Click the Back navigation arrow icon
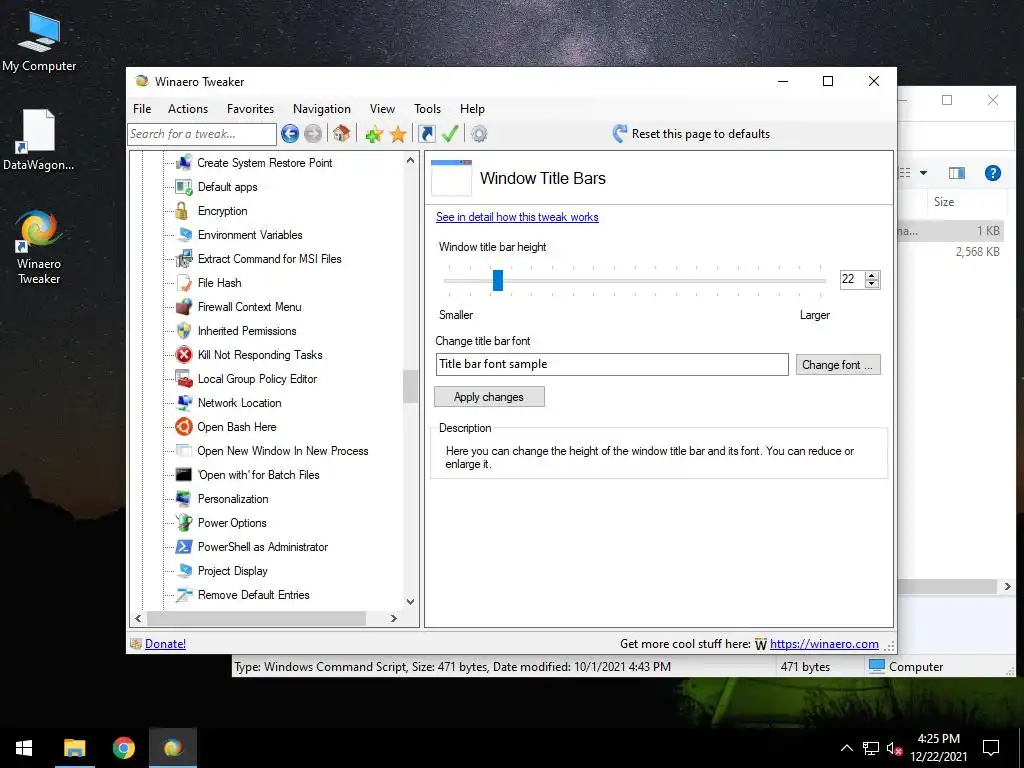1024x768 pixels. tap(290, 134)
